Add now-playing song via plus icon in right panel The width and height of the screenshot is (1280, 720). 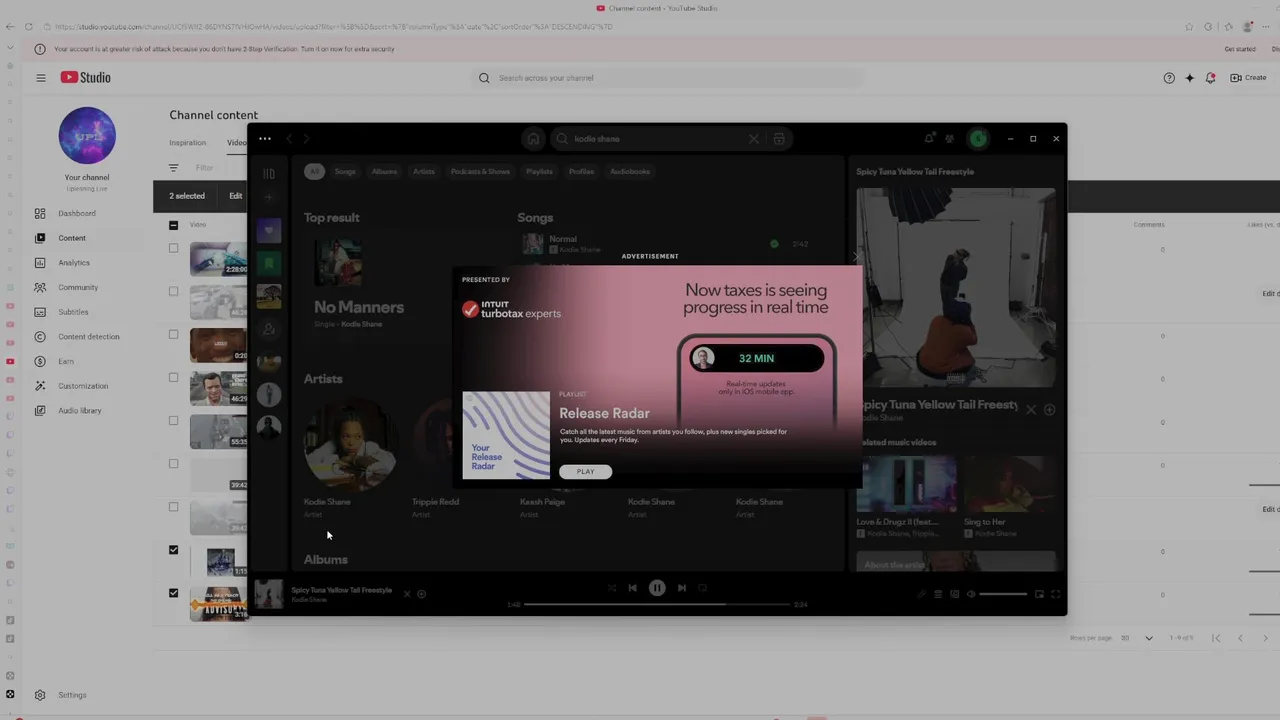[1049, 410]
